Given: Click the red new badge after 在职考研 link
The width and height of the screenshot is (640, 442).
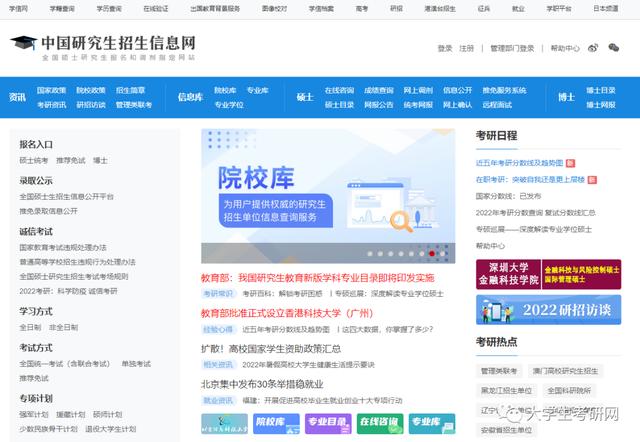Looking at the screenshot, I should pos(592,180).
